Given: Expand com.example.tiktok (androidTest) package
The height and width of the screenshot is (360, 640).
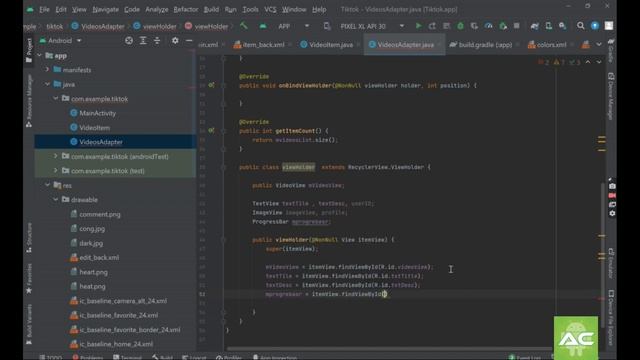Looking at the screenshot, I should pyautogui.click(x=56, y=156).
